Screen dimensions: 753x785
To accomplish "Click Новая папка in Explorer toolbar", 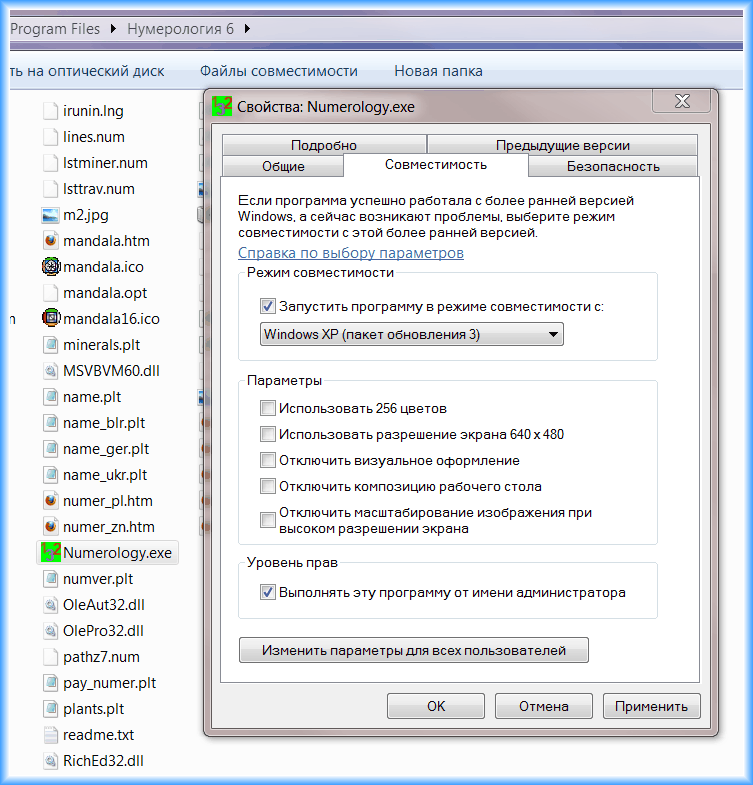I will 439,71.
